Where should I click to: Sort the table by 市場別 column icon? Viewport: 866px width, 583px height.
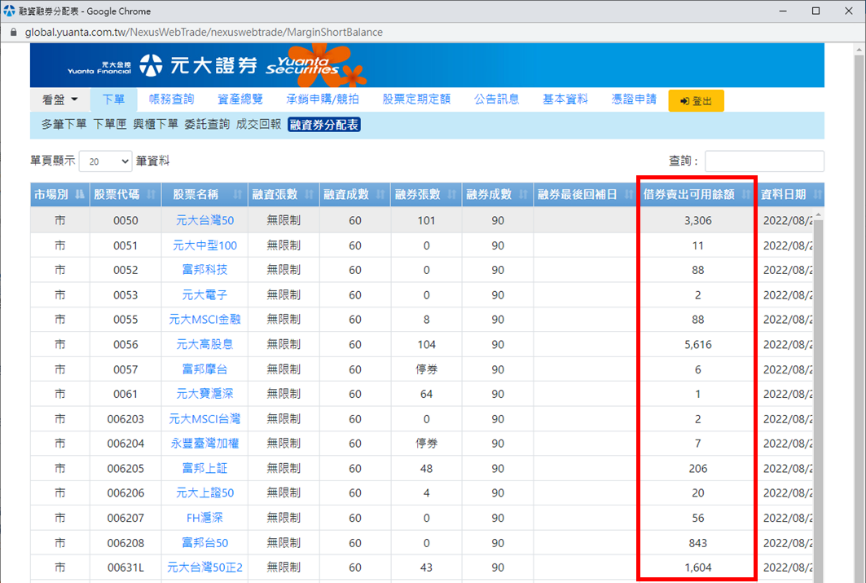tap(80, 194)
